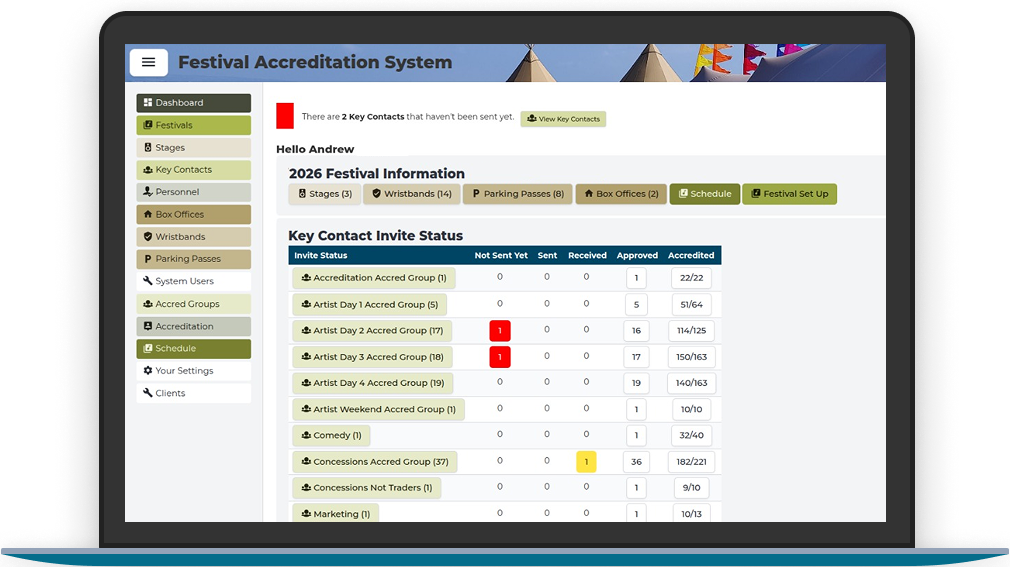Open Schedule in the sidebar
This screenshot has height=567, width=1010.
coord(193,349)
